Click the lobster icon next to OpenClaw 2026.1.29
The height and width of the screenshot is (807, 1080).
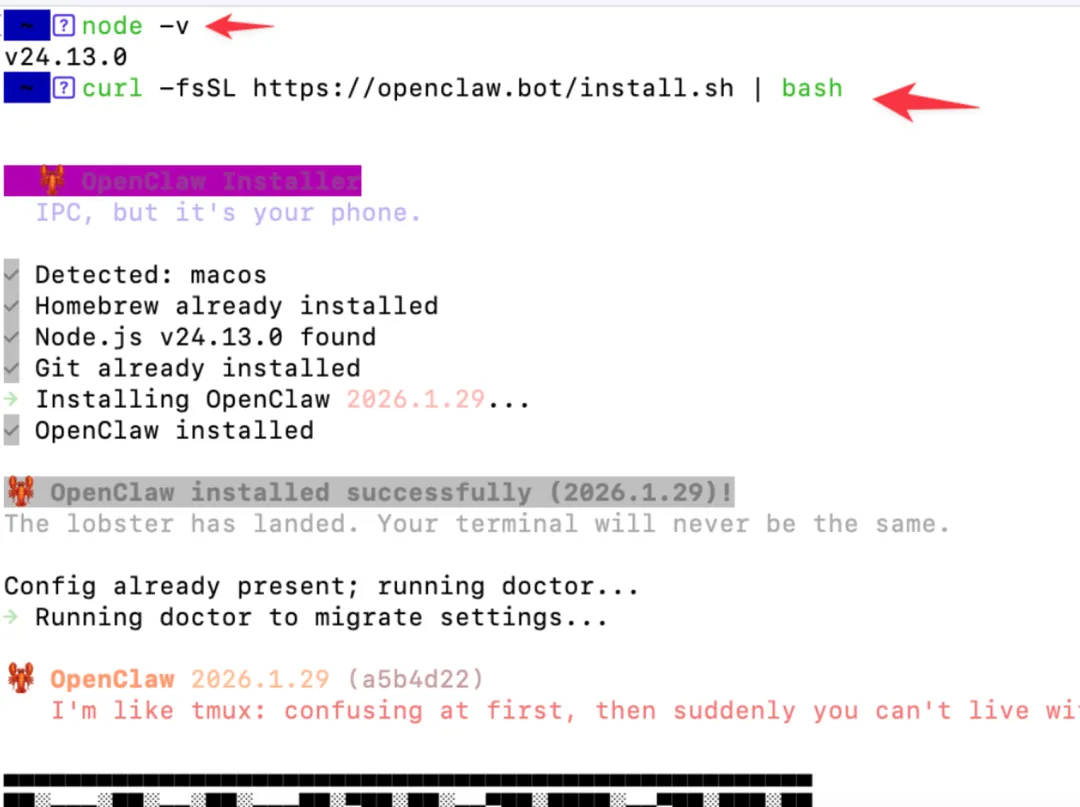21,678
